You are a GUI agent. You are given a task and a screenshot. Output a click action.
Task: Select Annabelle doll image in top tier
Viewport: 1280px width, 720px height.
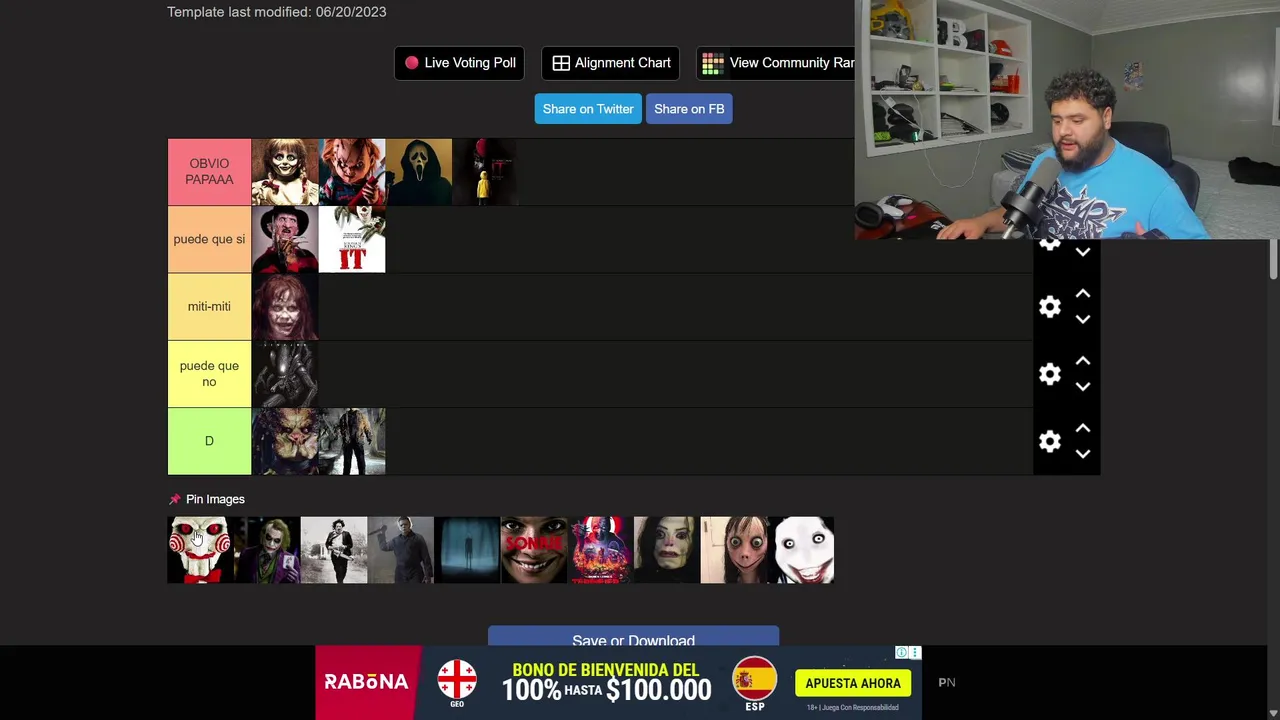285,172
